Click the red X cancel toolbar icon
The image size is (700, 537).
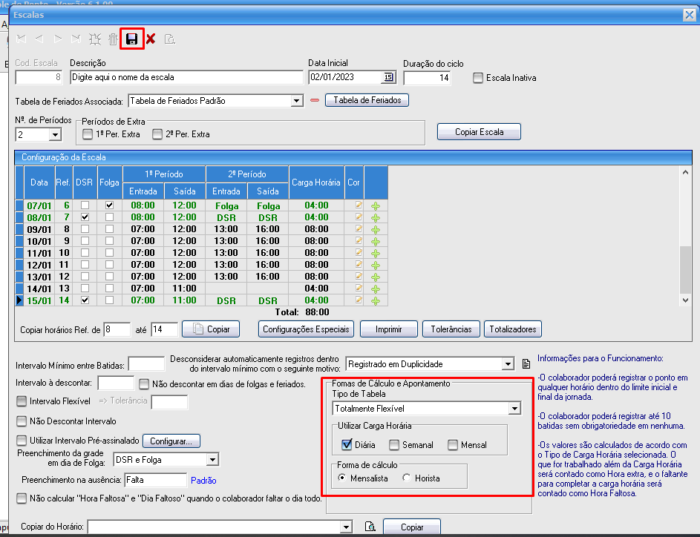150,39
